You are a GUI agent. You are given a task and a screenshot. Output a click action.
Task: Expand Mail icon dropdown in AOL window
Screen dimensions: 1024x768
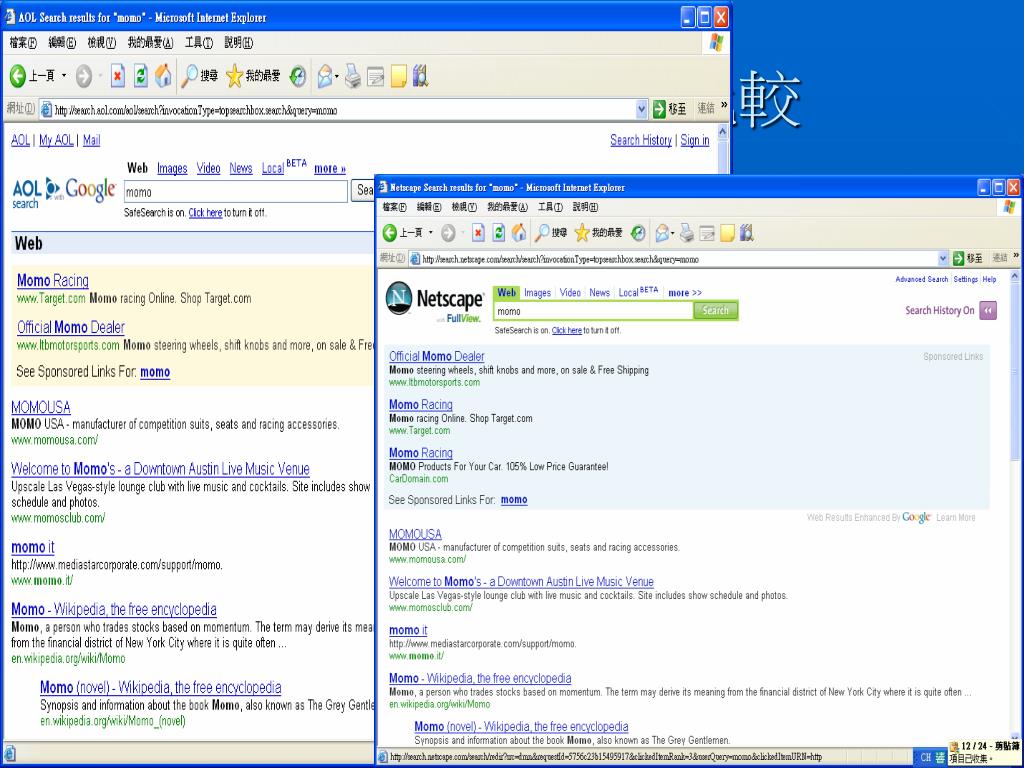point(337,76)
